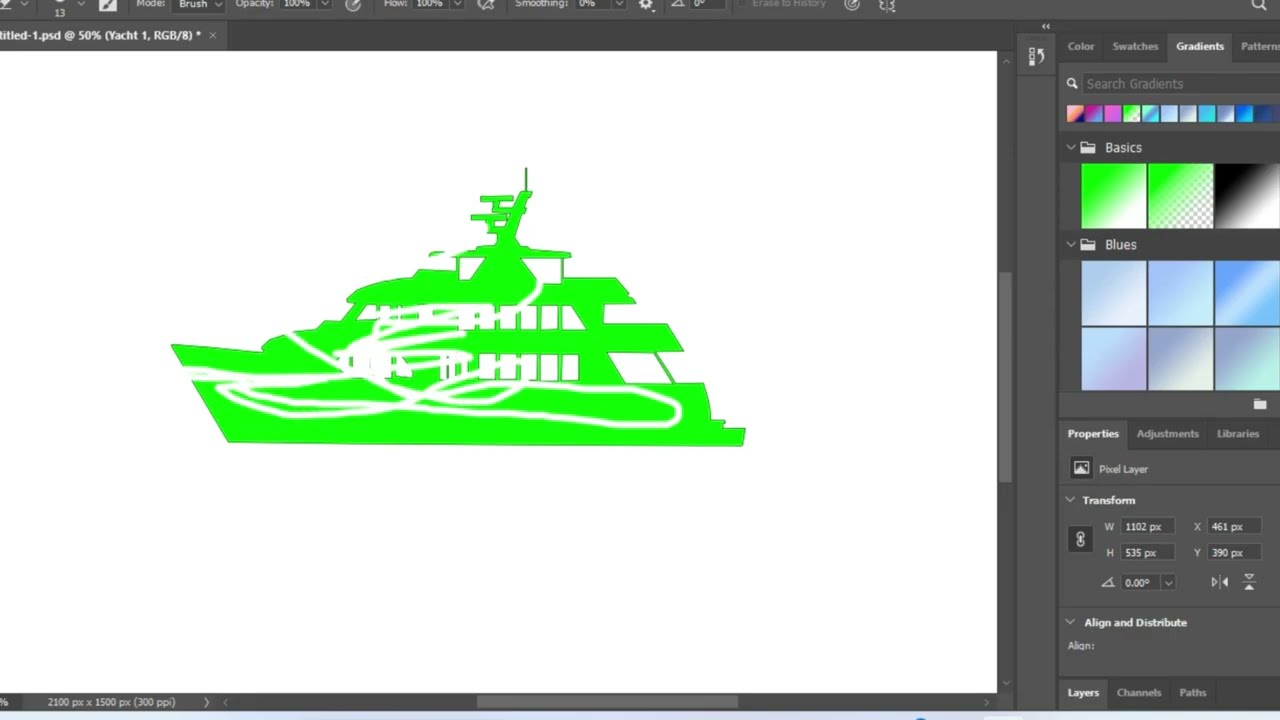Screen dimensions: 1280x720
Task: Open the History panel icon
Action: [x=1036, y=56]
